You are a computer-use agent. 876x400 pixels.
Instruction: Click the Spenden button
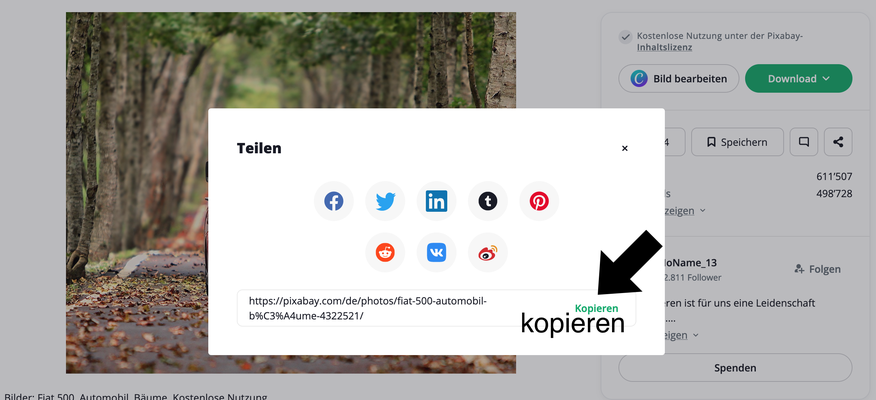[735, 368]
